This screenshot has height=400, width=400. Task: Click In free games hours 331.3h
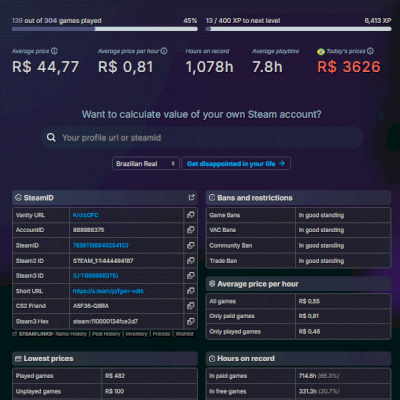(x=307, y=391)
